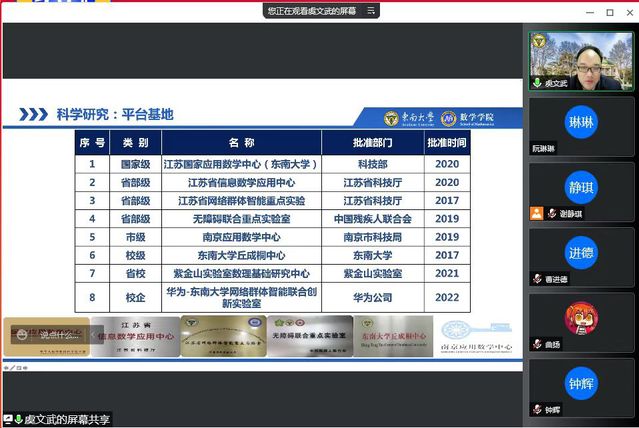
Task: Click the muted mic icon beside 谢静琪
Action: [537, 213]
